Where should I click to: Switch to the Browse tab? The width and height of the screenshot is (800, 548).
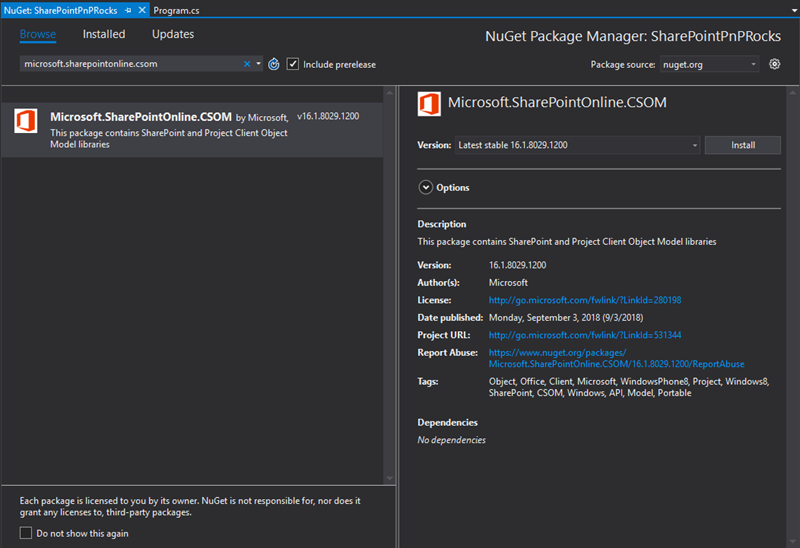(x=38, y=34)
